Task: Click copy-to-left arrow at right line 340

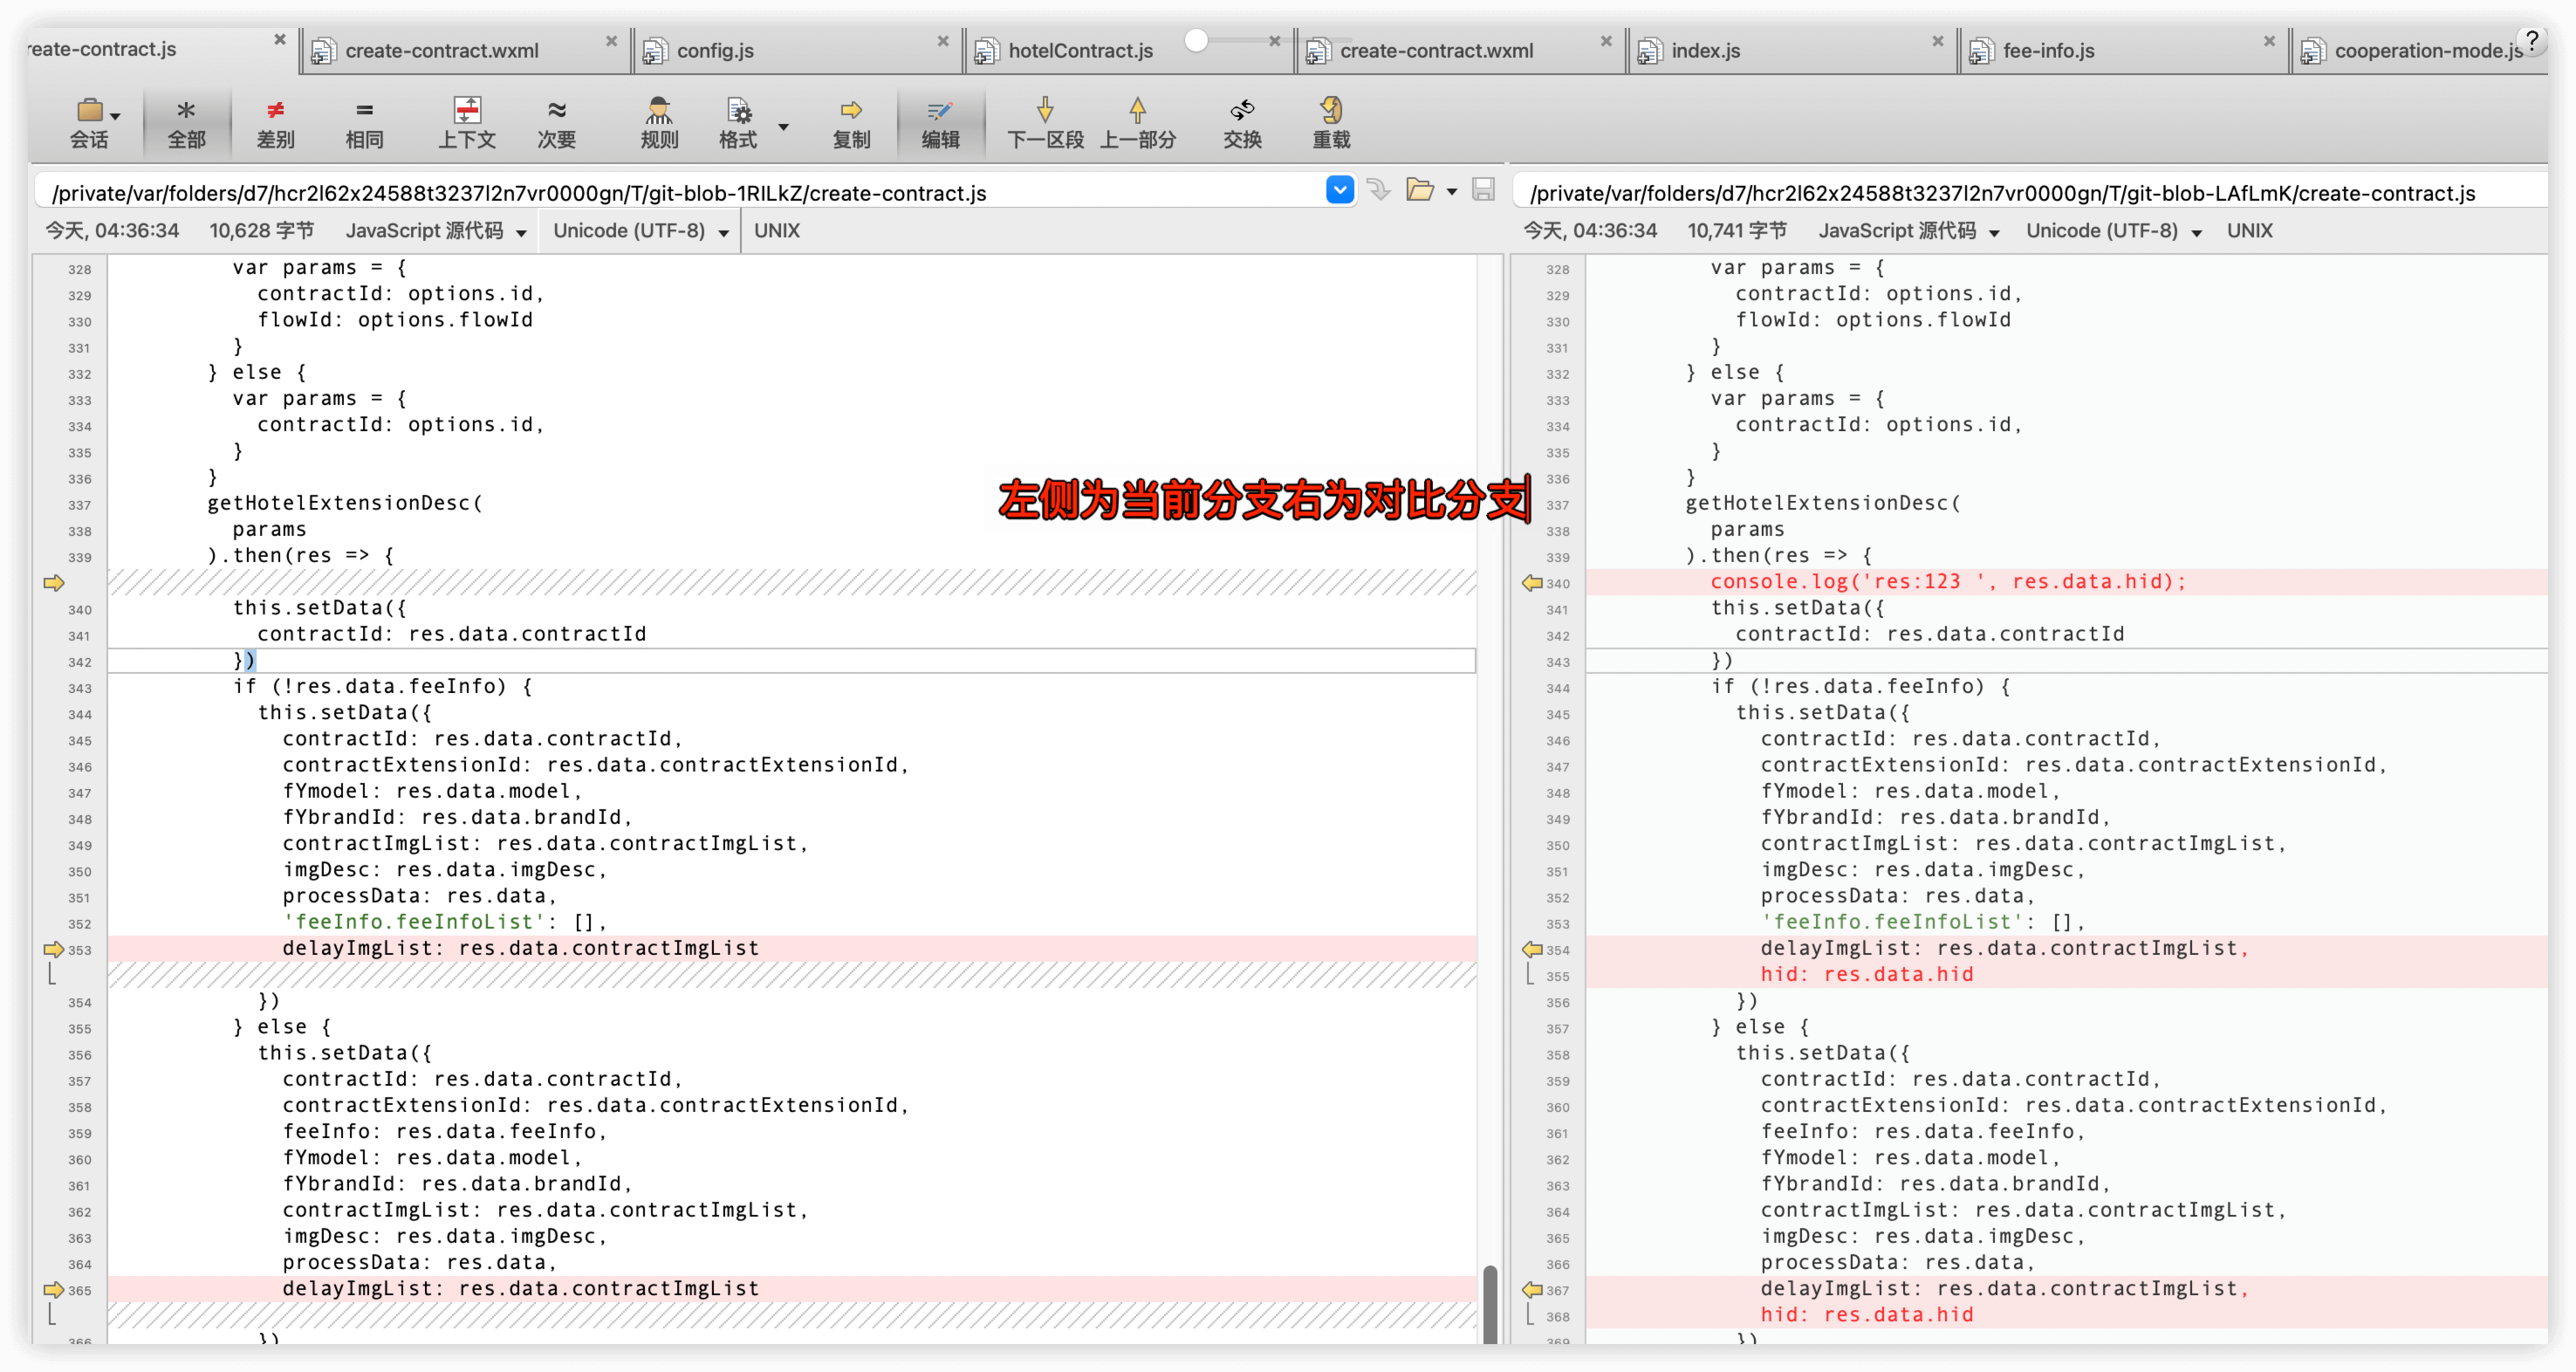Action: pos(1532,583)
